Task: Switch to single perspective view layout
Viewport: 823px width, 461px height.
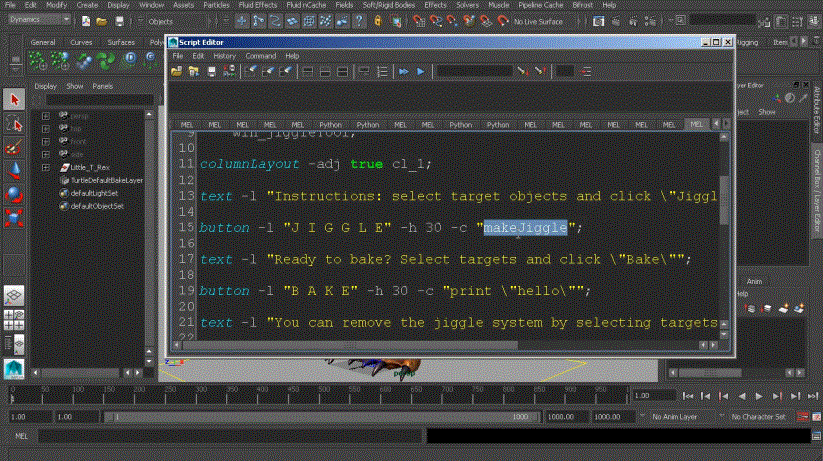Action: point(14,296)
